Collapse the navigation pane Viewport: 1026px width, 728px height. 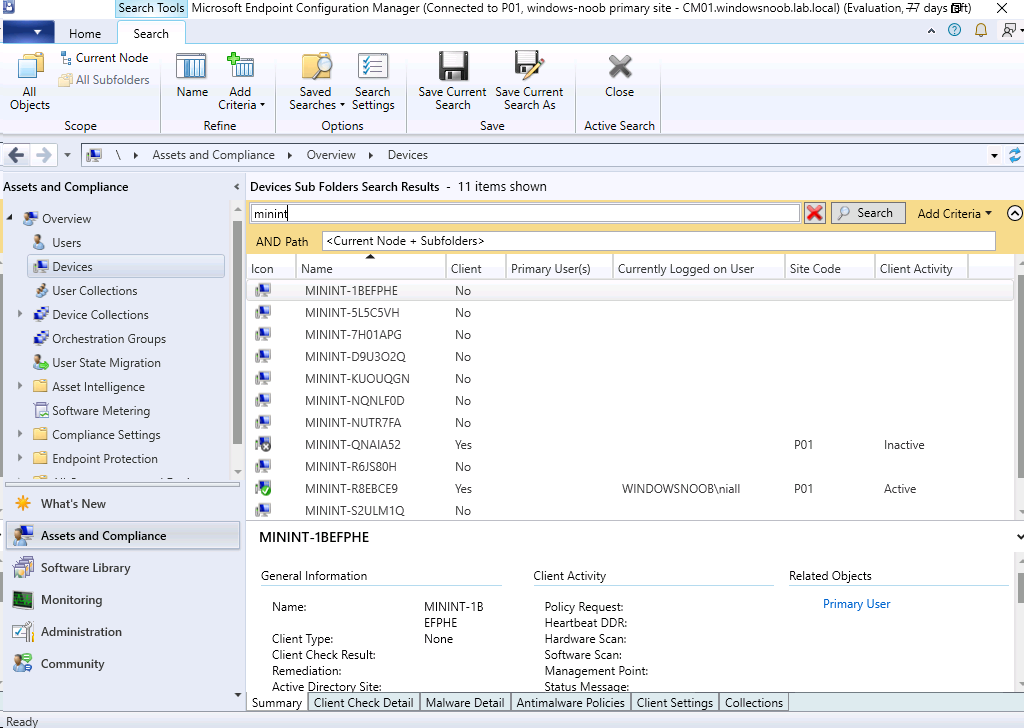point(236,187)
